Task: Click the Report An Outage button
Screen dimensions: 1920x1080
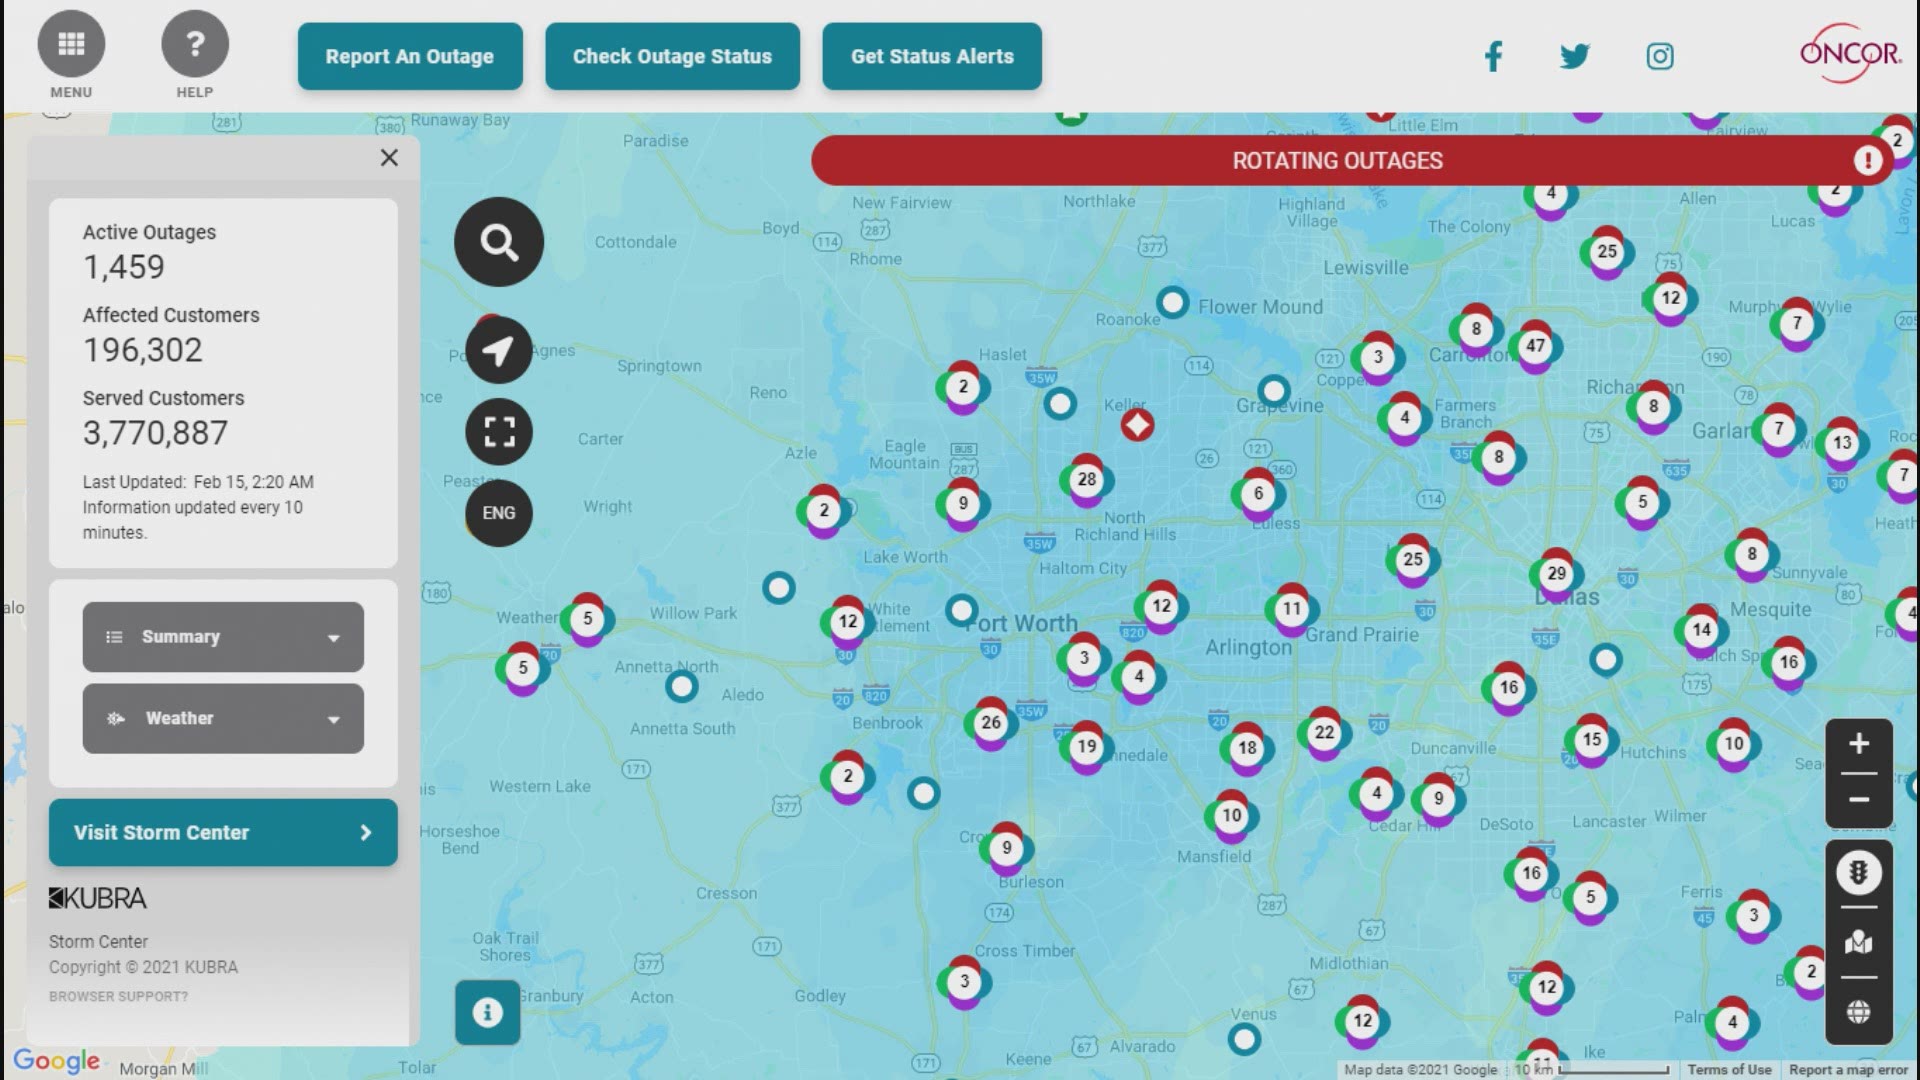Action: [409, 55]
